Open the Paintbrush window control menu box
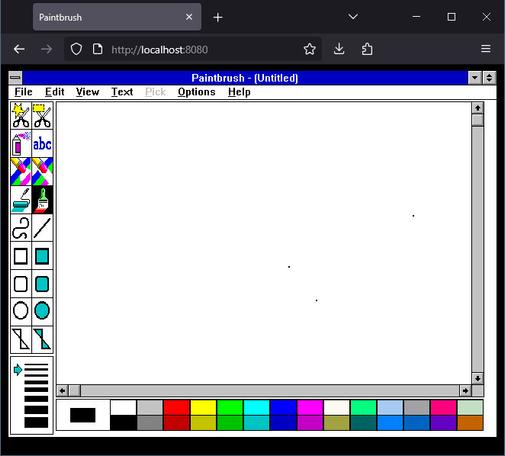Image resolution: width=505 pixels, height=456 pixels. 15,78
